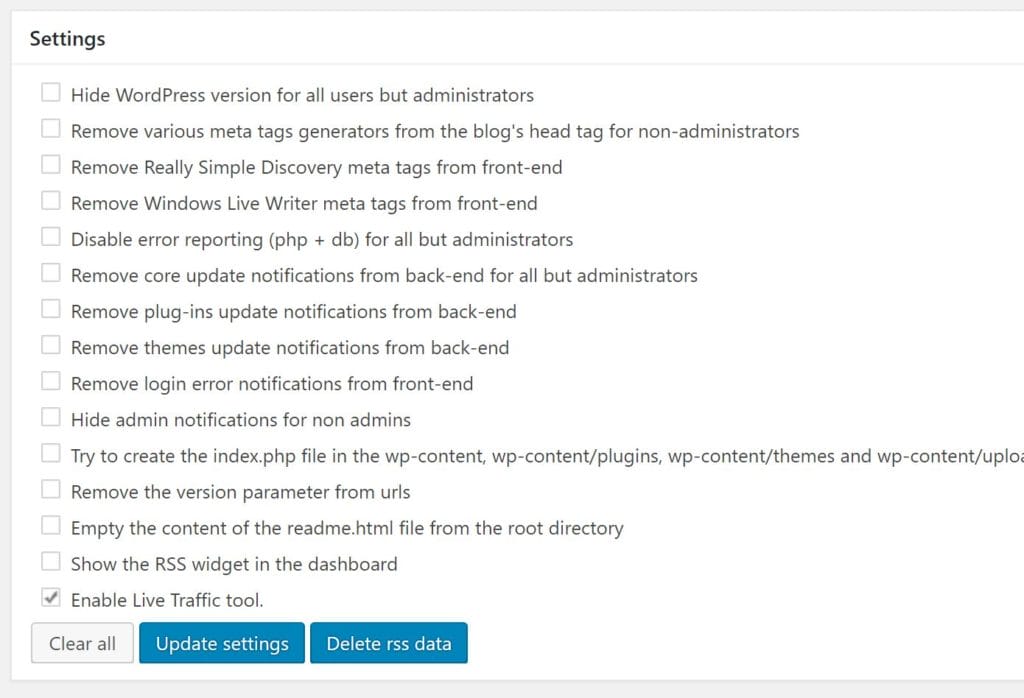Image resolution: width=1024 pixels, height=698 pixels.
Task: Enable Disable error reporting (php + db) checkbox
Action: (50, 238)
